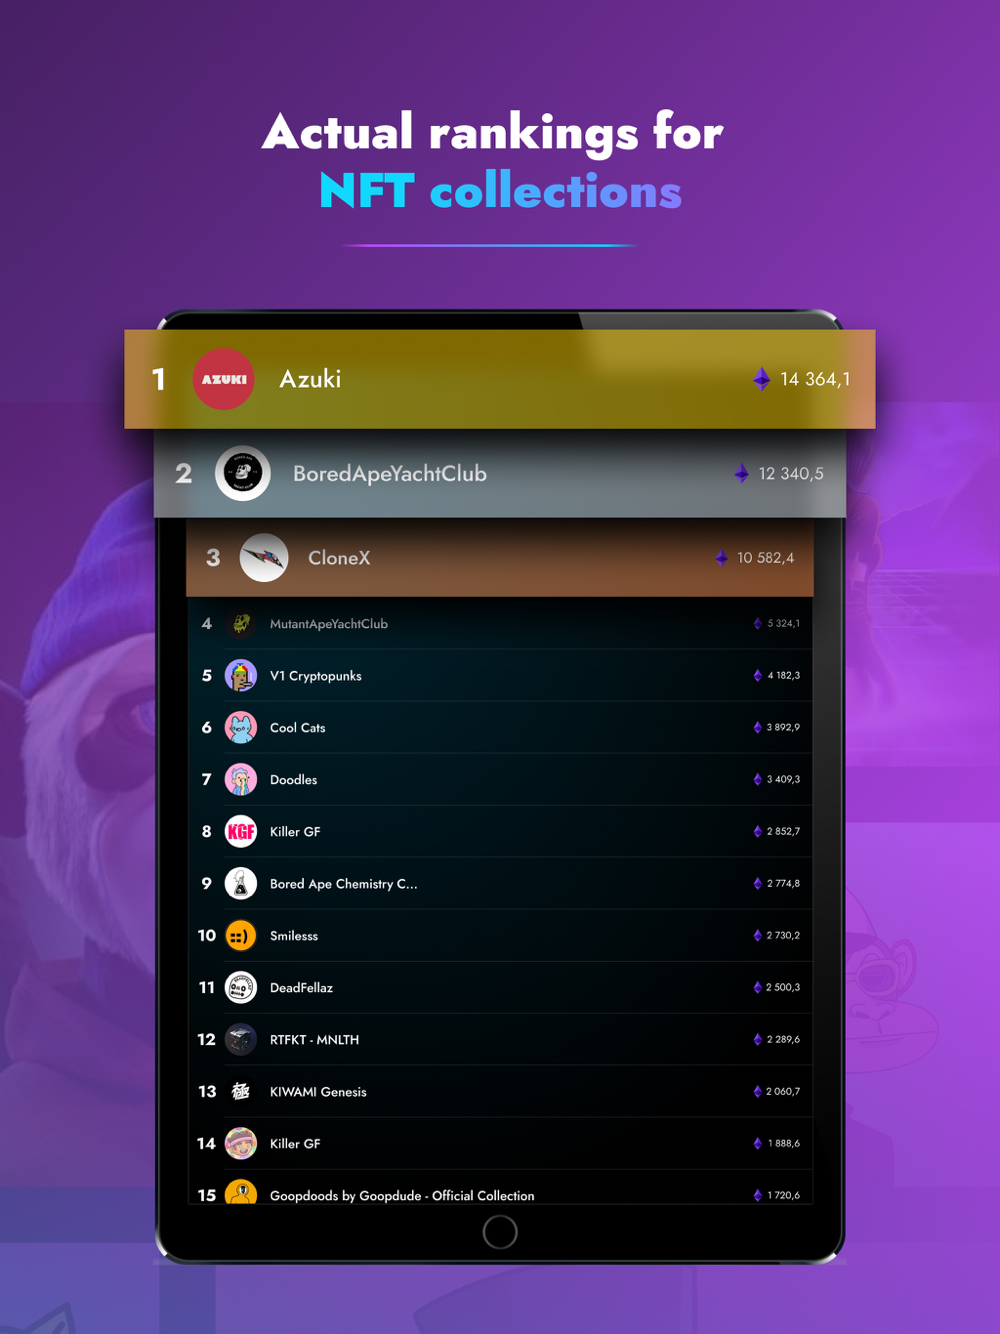
Task: Open the V1 Cryptopunks avatar
Action: point(241,676)
